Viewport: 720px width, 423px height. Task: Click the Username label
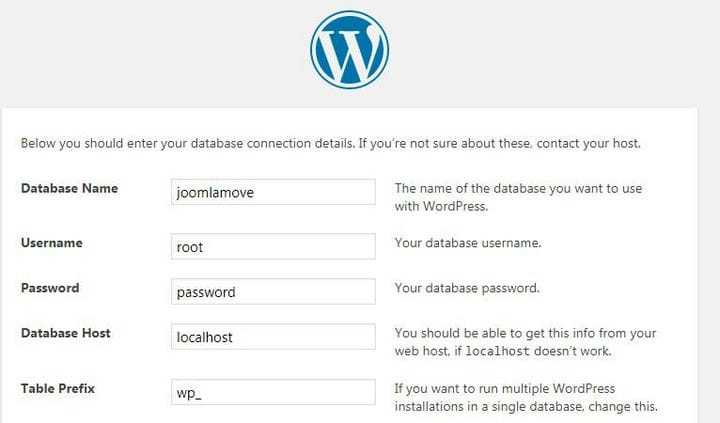52,243
